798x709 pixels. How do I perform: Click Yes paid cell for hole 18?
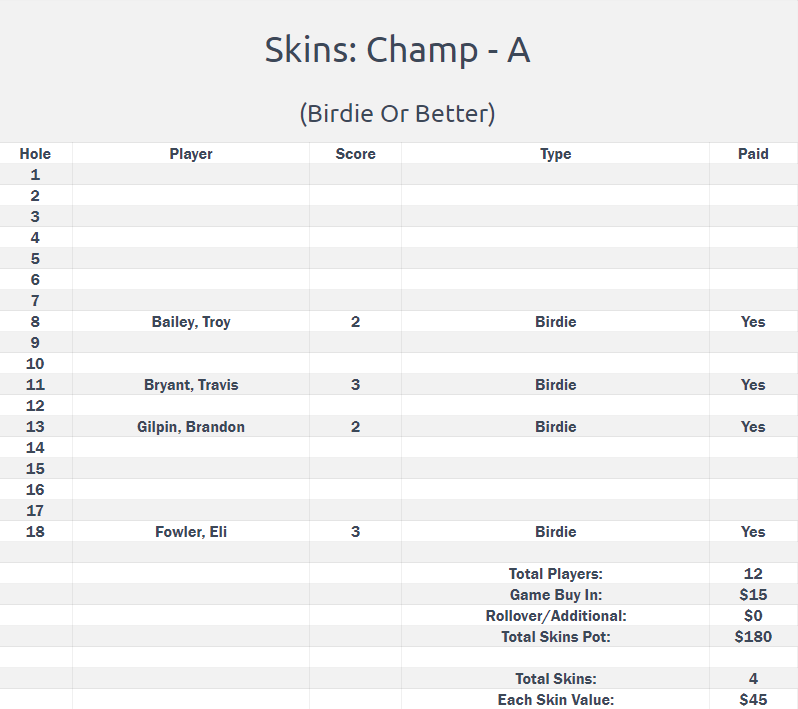point(753,532)
